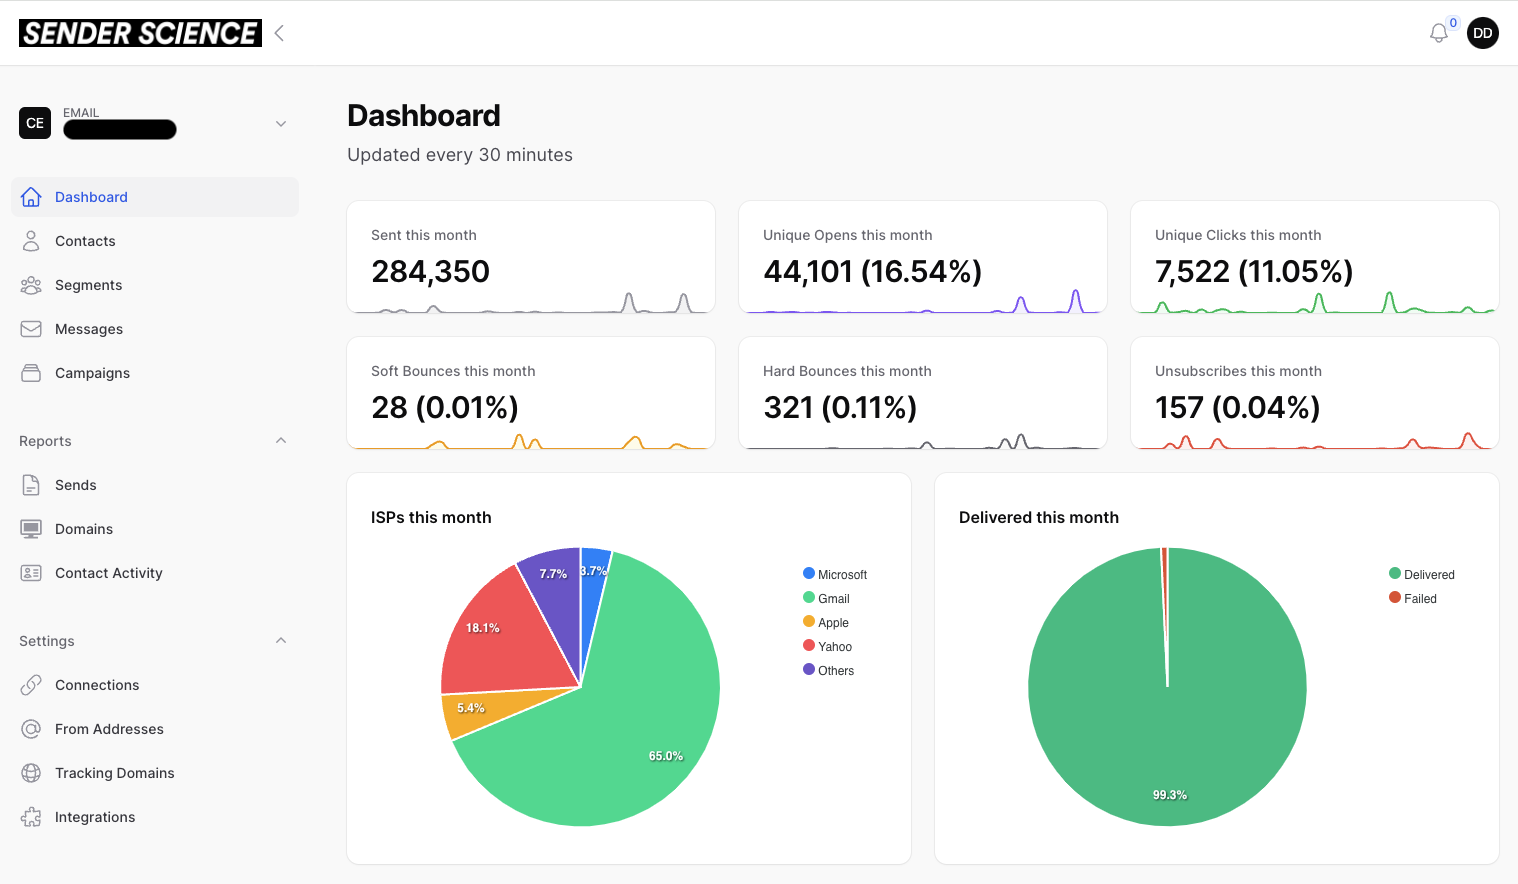Toggle Failed series in Delivered legend
1518x884 pixels.
[x=1413, y=598]
